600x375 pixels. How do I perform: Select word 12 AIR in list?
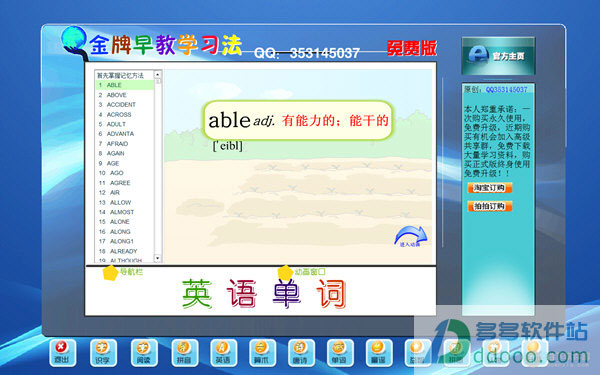124,192
